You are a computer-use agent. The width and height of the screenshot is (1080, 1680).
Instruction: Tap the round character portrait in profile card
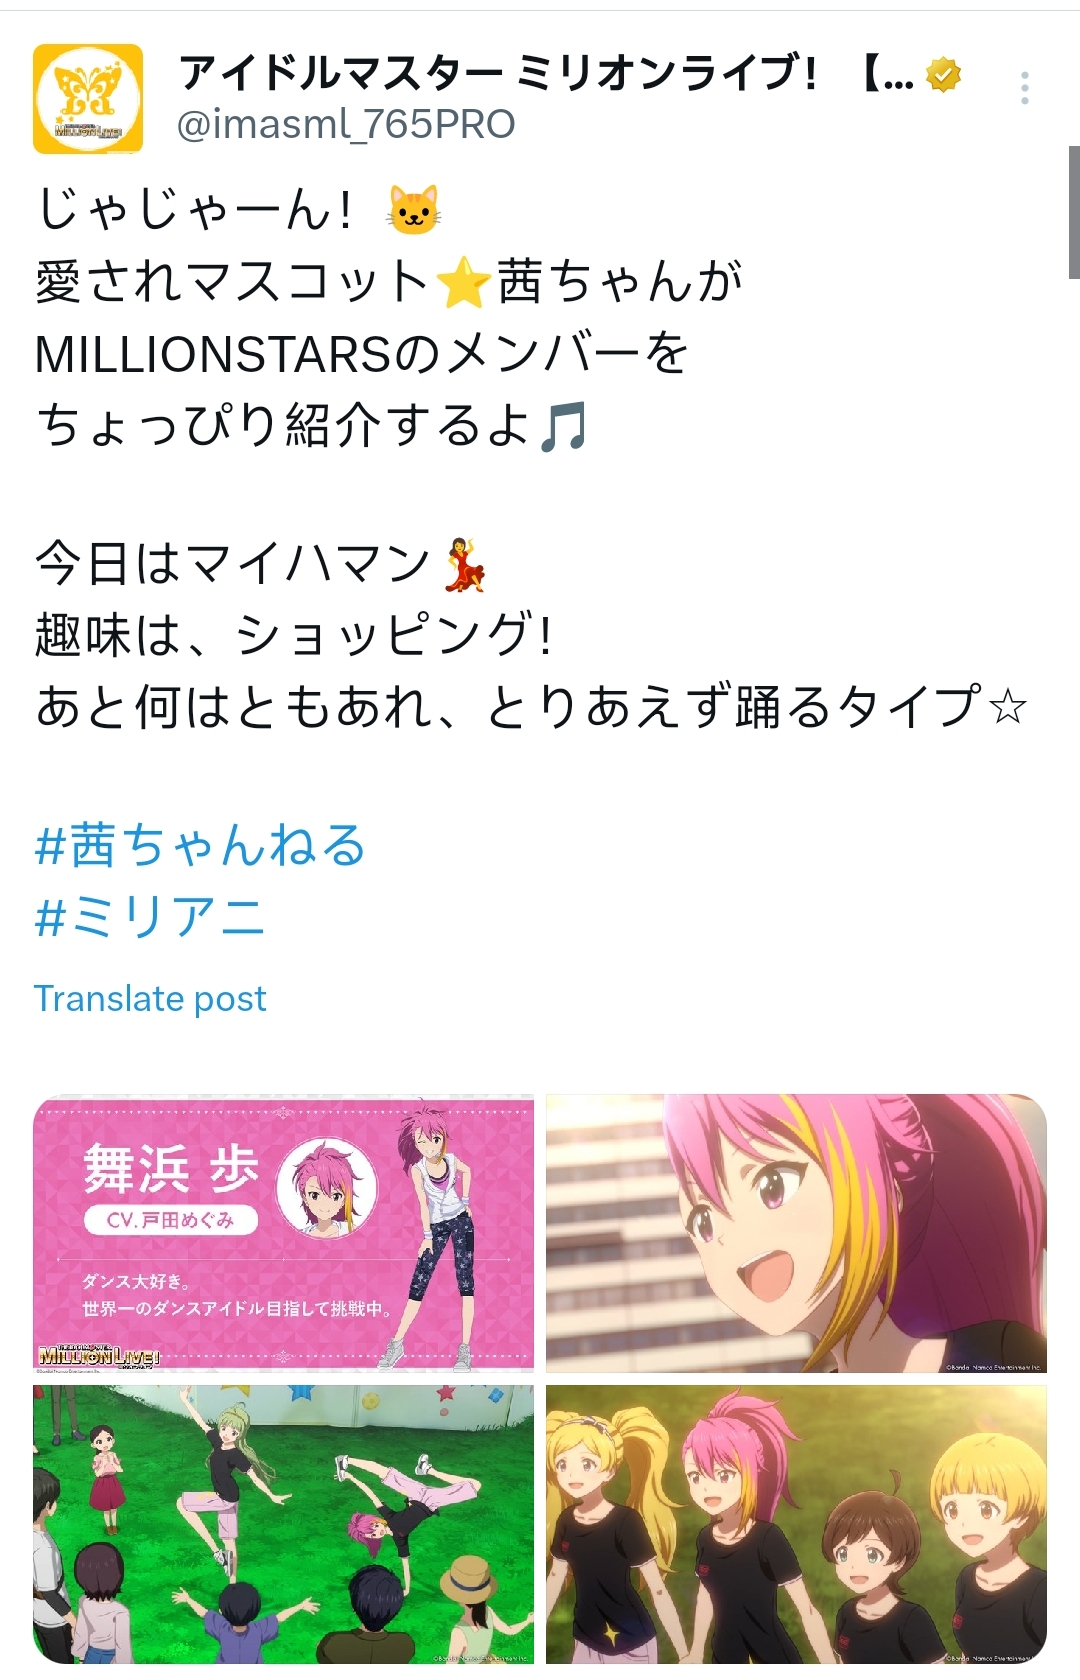[326, 1188]
